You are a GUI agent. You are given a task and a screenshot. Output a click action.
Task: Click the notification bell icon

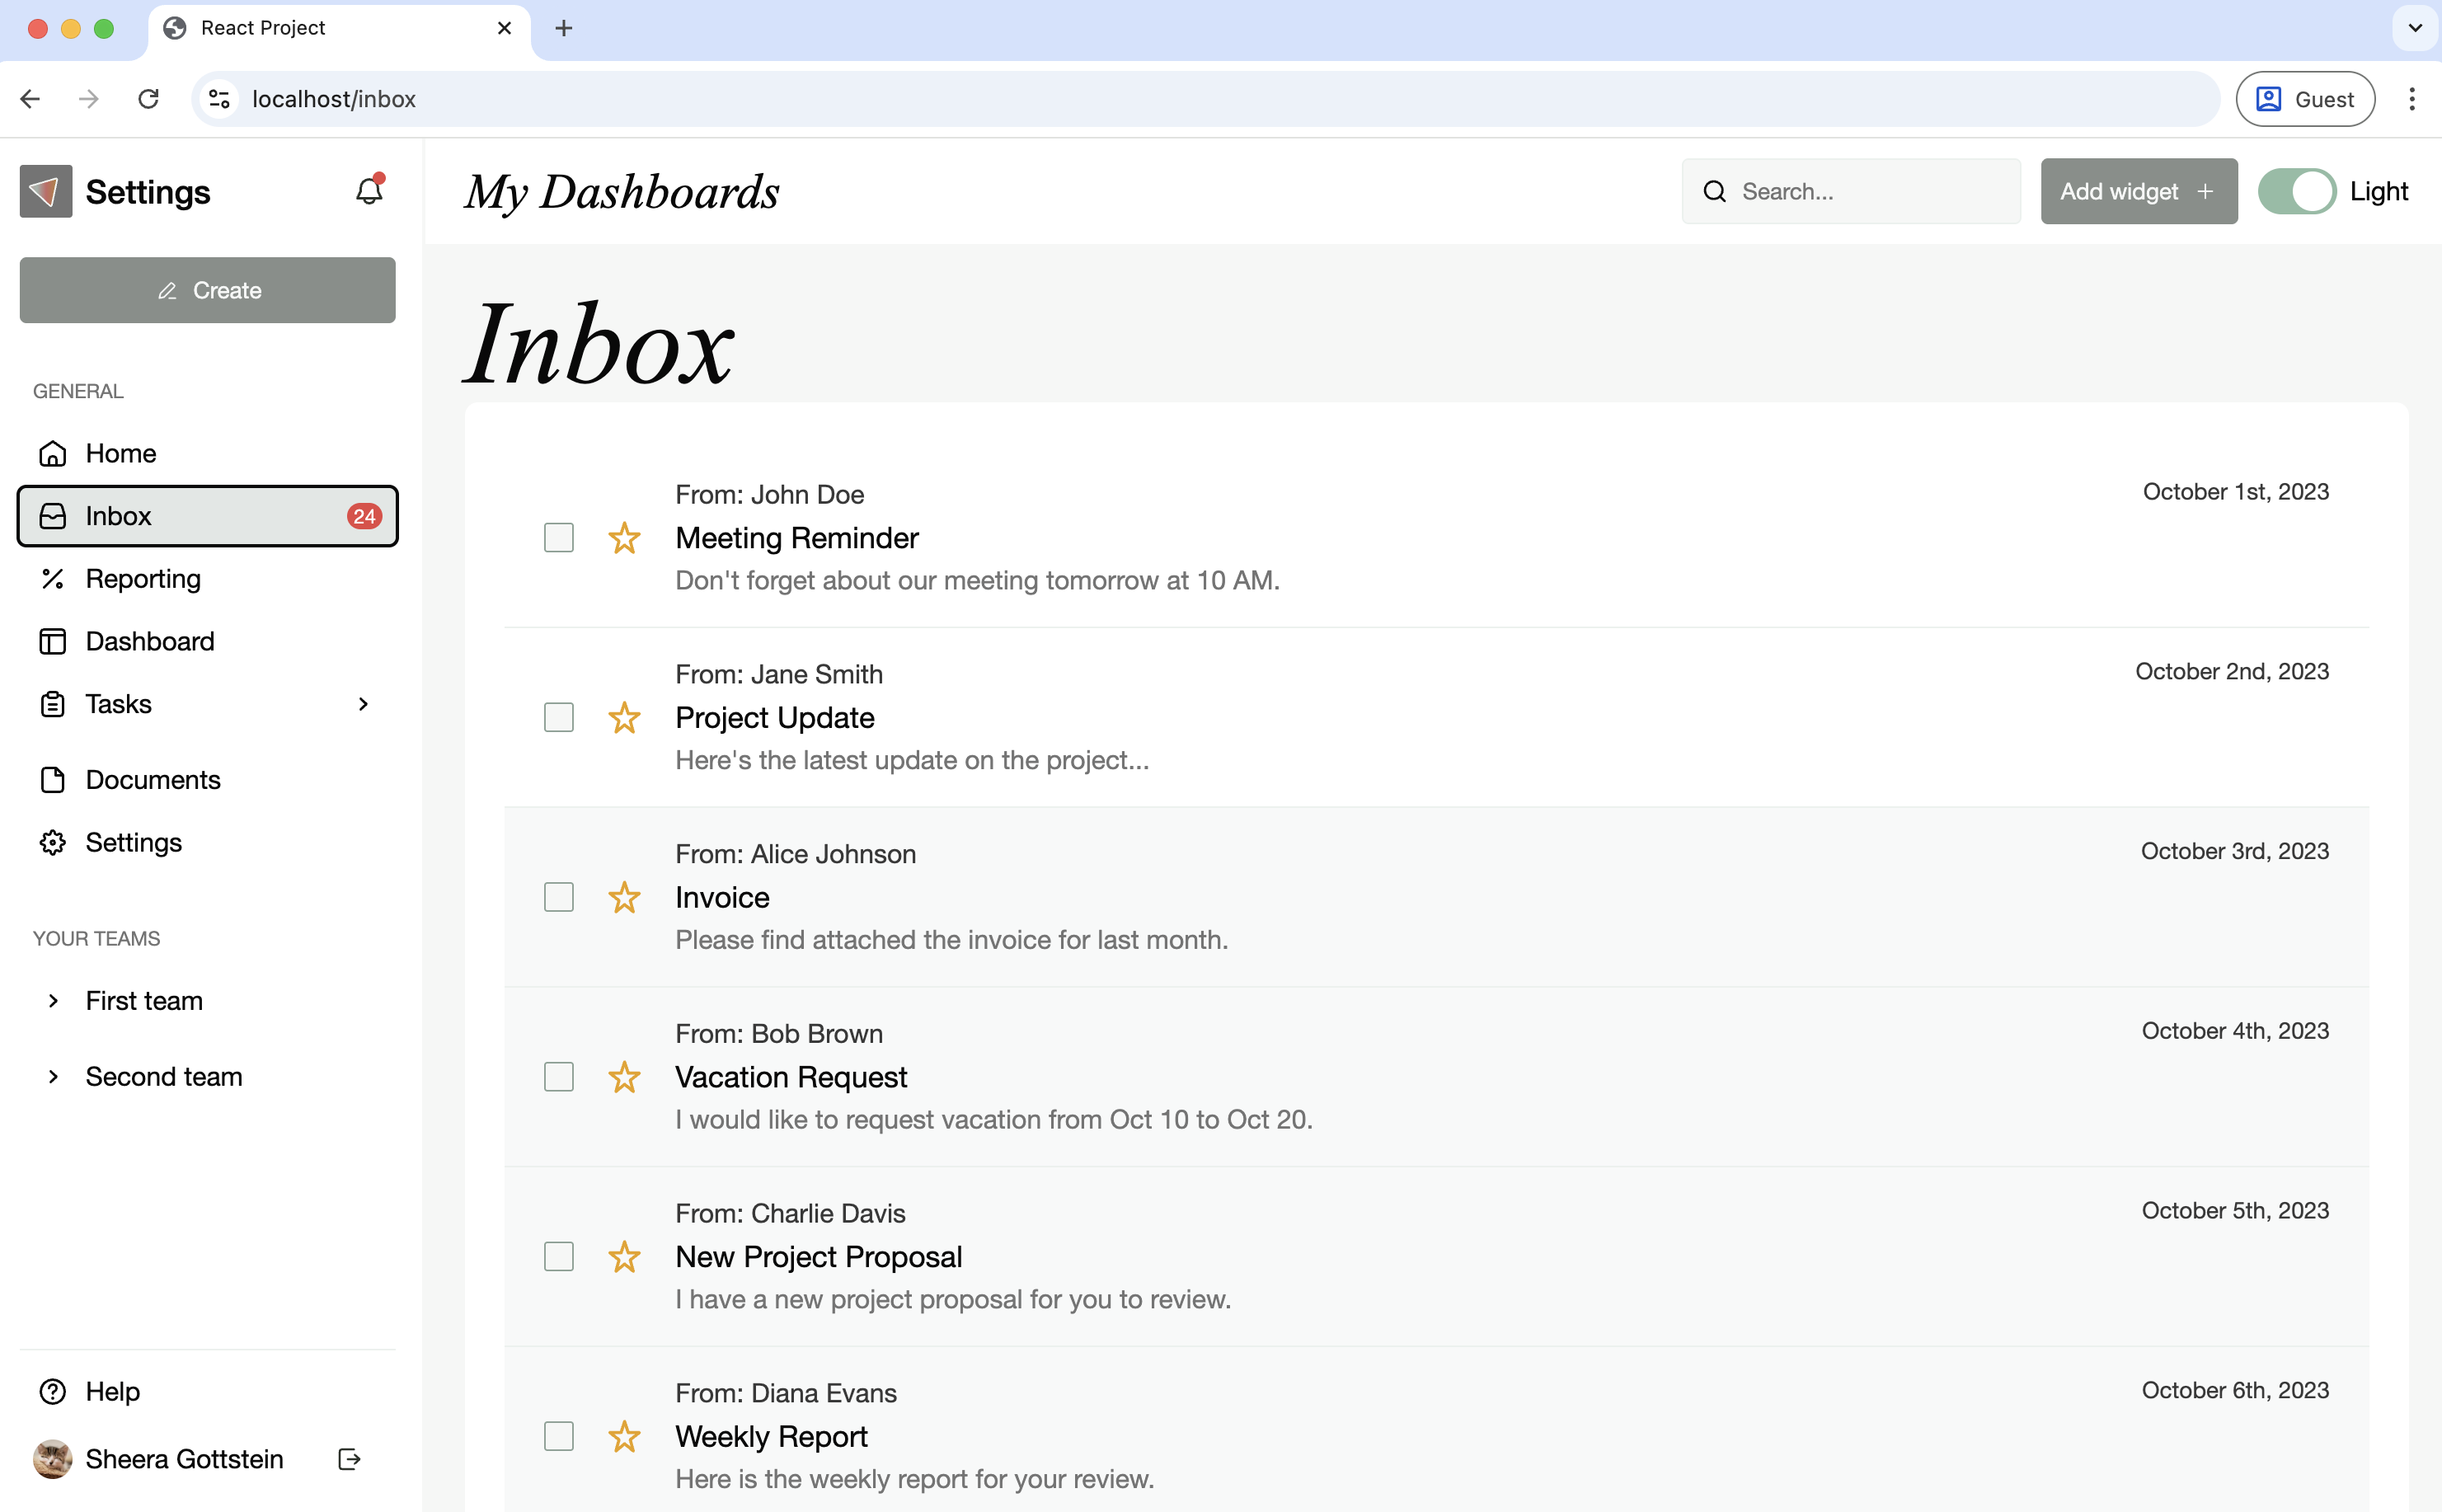(x=369, y=190)
